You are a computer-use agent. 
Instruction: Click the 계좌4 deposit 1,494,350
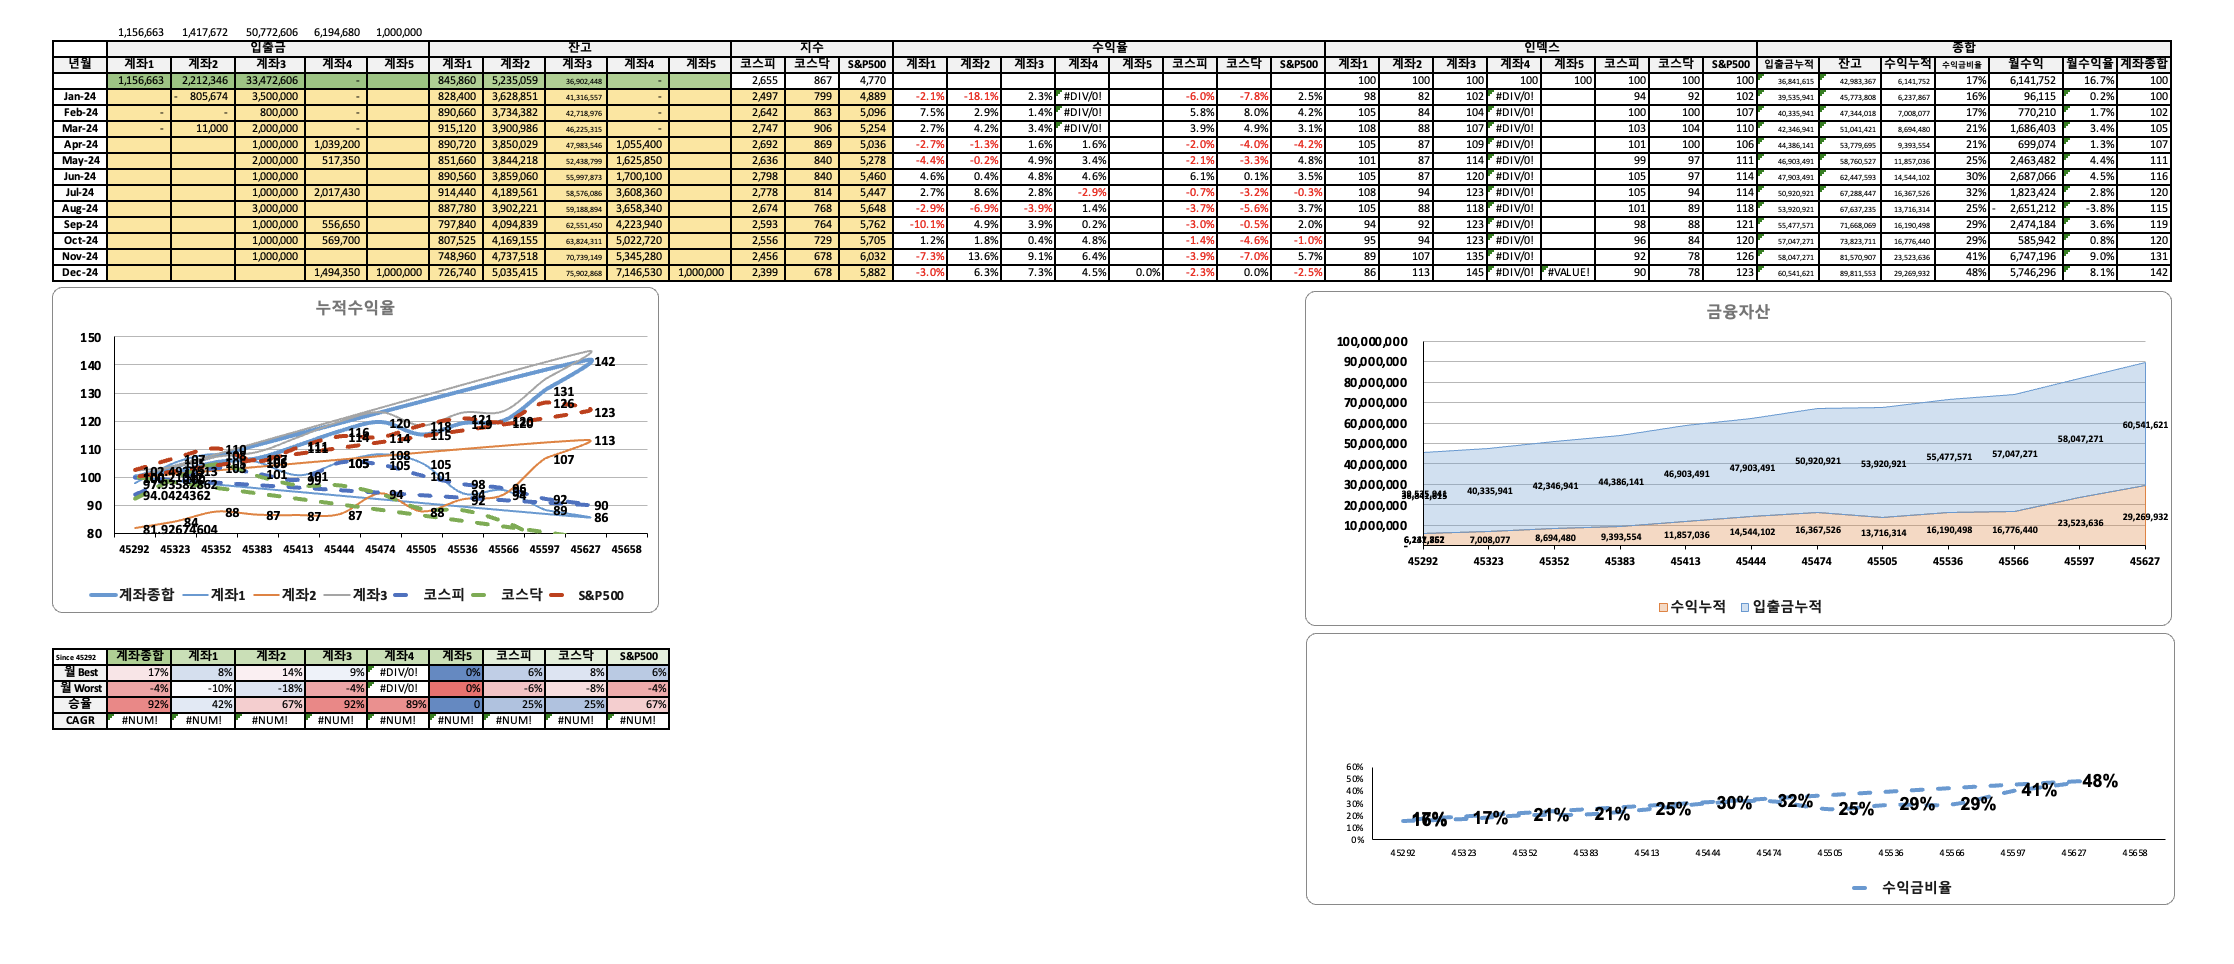coord(336,273)
